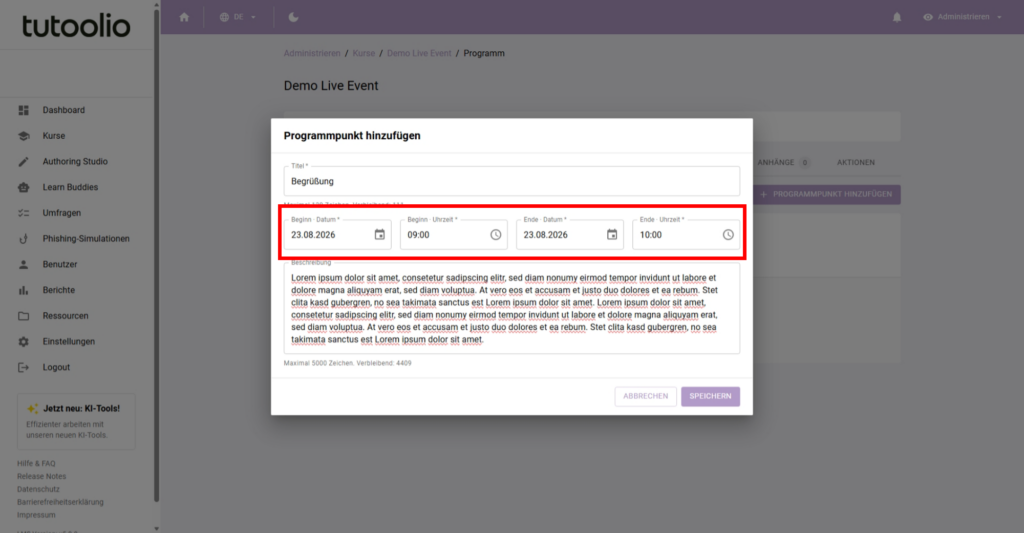Click the Dashboard grid icon in the sidebar

point(24,110)
